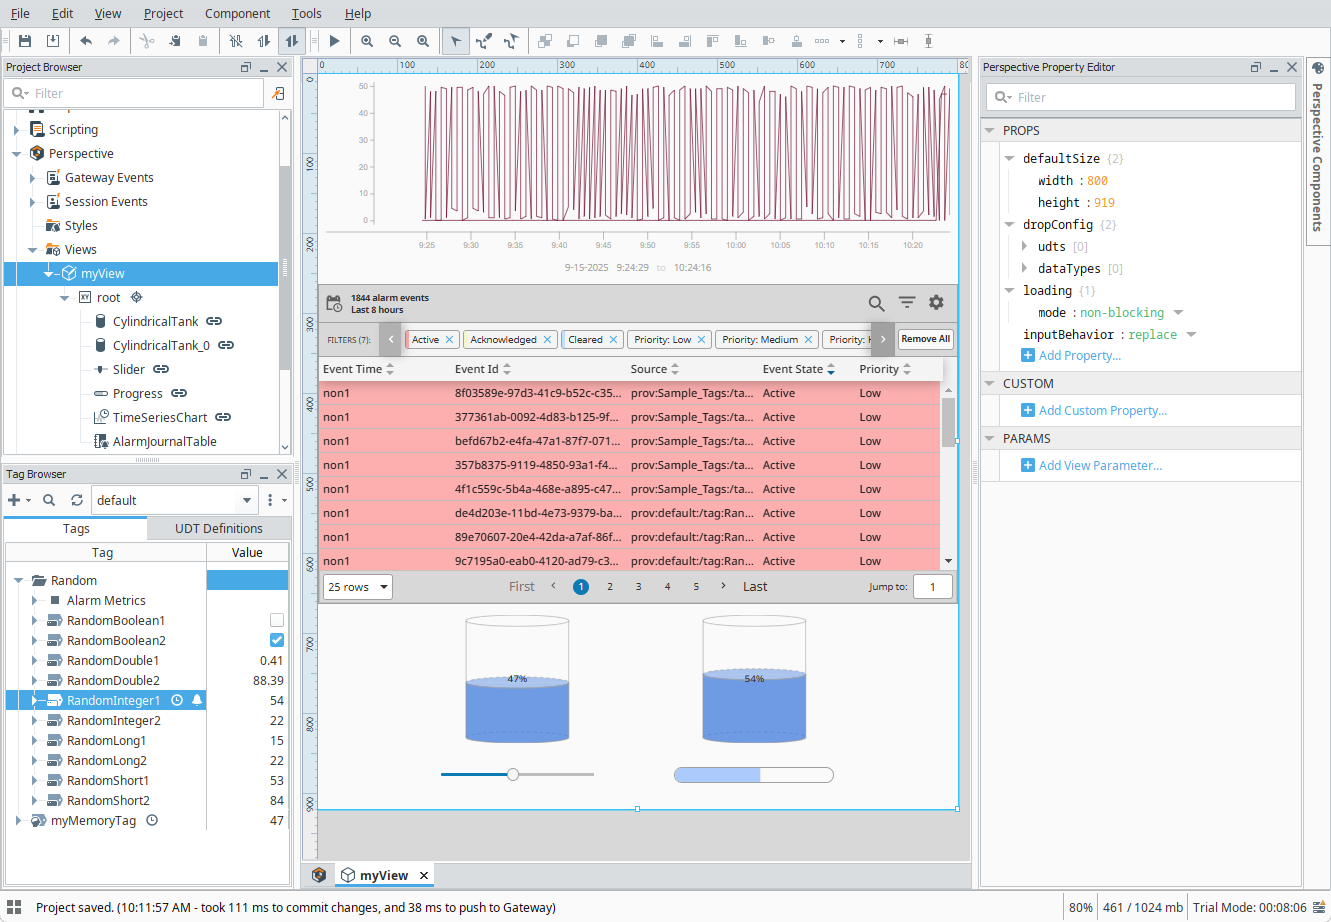Click the alarm table vertical scrollbar
This screenshot has width=1331, height=922.
(948, 422)
